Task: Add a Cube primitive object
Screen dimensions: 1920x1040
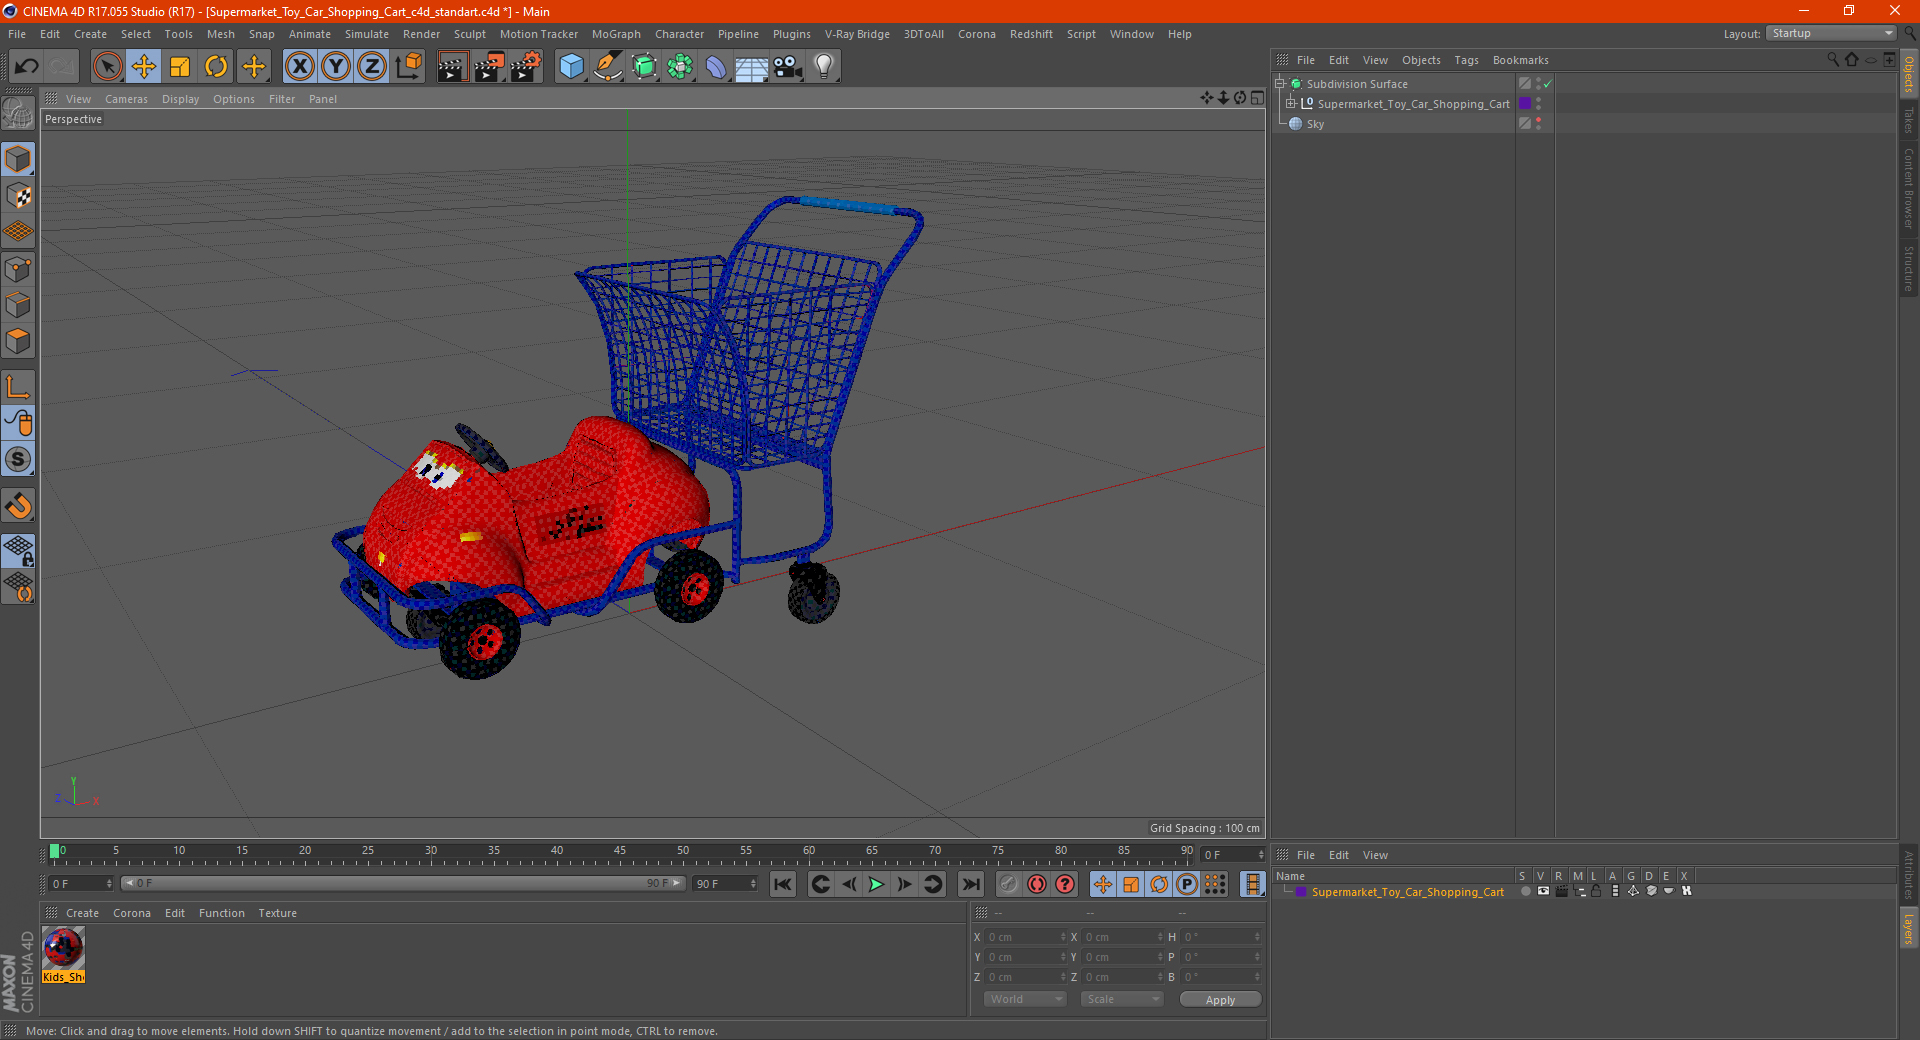Action: [571, 67]
